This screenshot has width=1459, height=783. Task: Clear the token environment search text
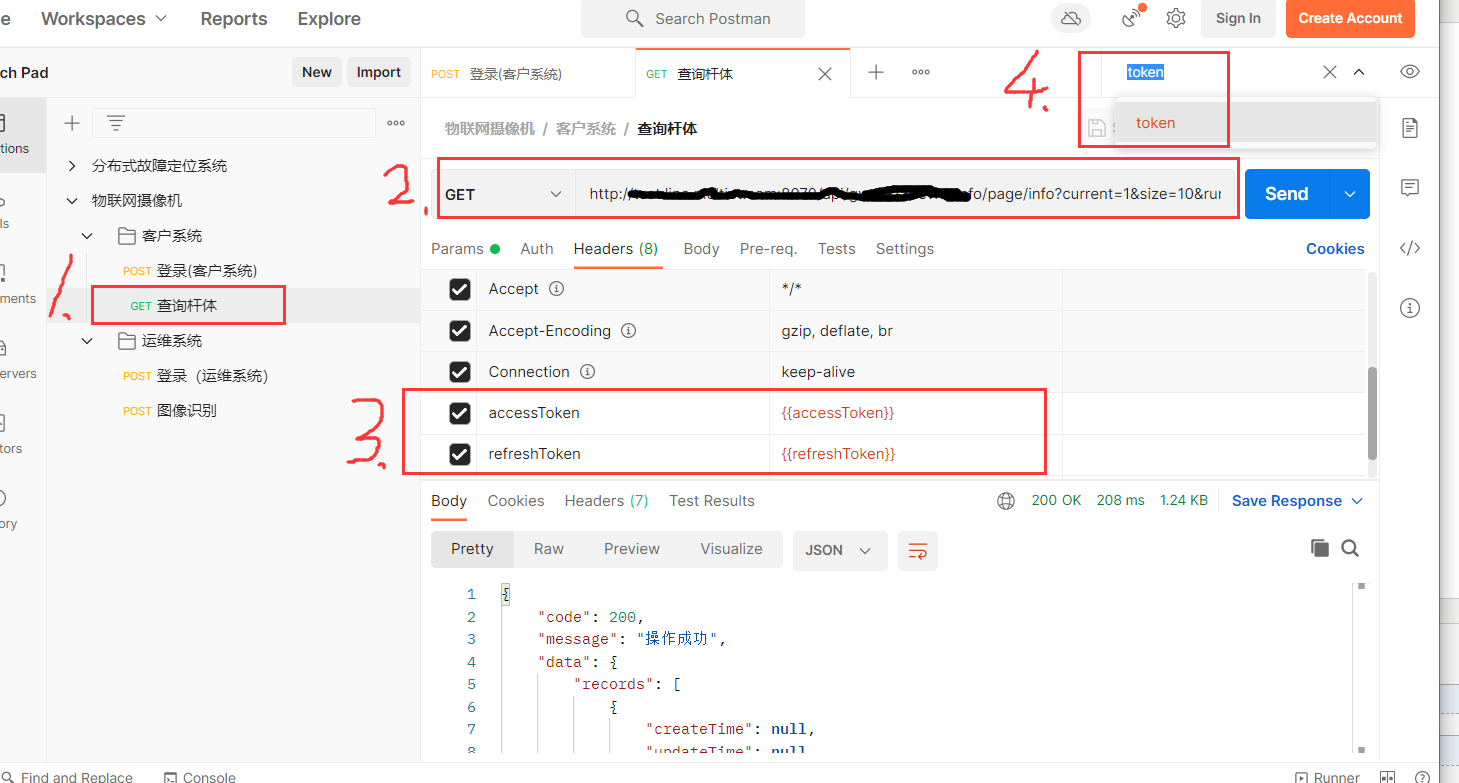(1330, 72)
